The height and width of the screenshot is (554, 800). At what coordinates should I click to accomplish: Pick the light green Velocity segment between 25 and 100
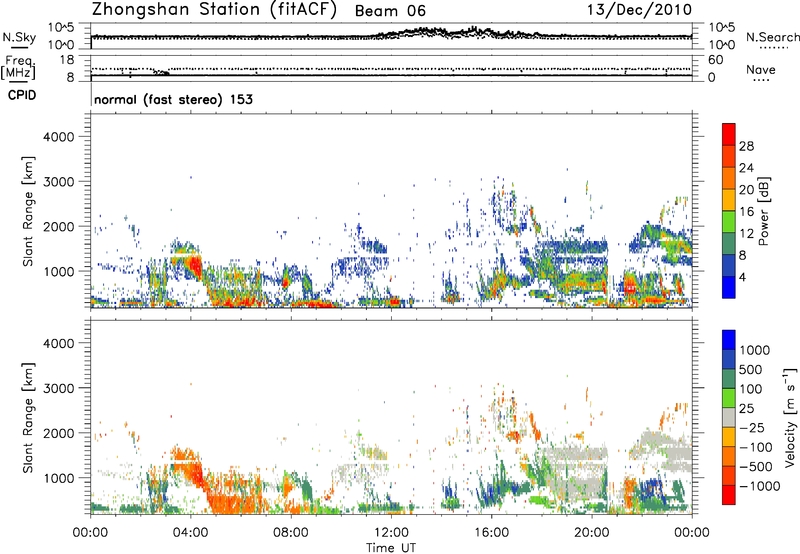(x=729, y=398)
